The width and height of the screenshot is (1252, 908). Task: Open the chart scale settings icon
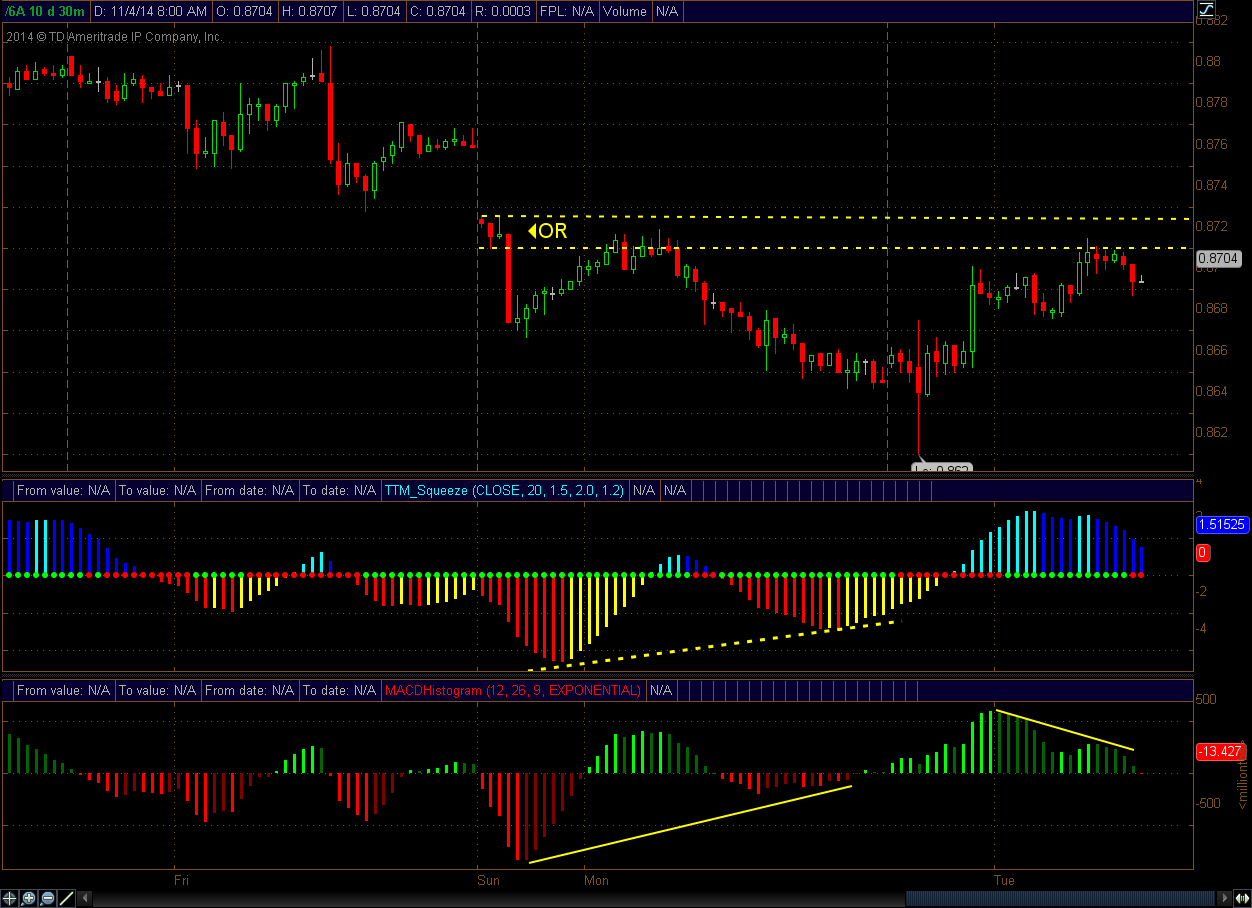point(1206,10)
